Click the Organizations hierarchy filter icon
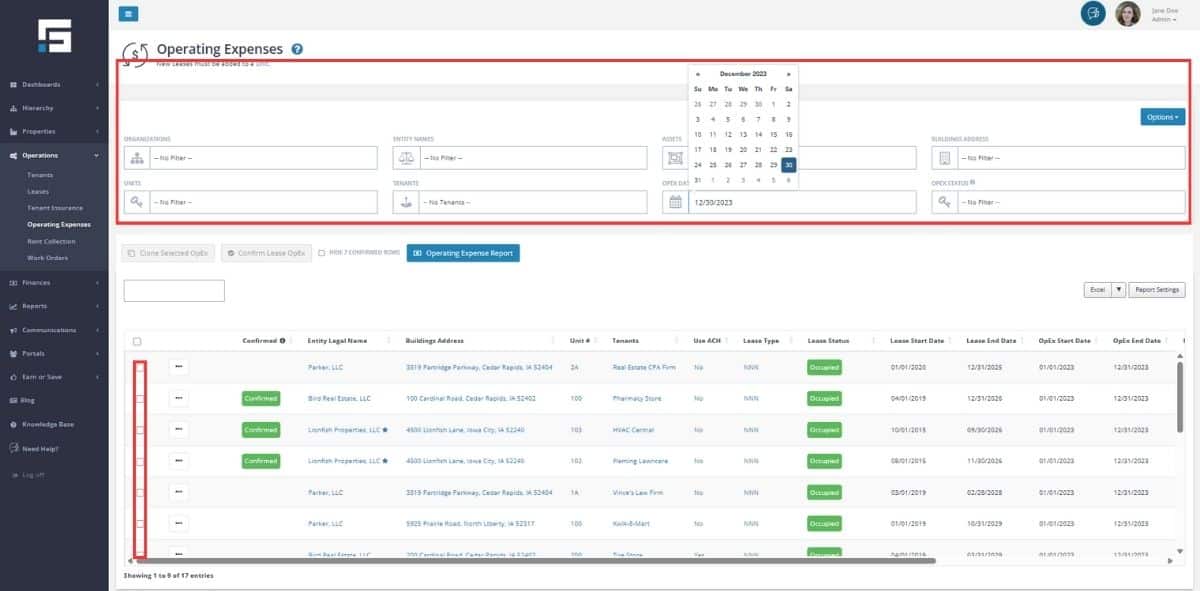This screenshot has height=591, width=1200. pyautogui.click(x=137, y=158)
